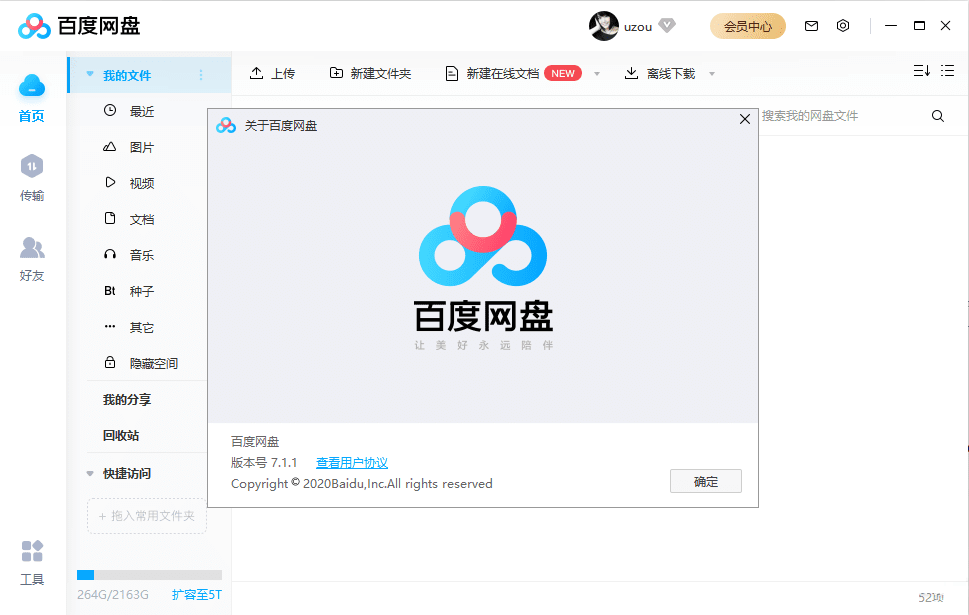Open dropdown arrow beside 离线下载
969x615 pixels.
pos(712,74)
